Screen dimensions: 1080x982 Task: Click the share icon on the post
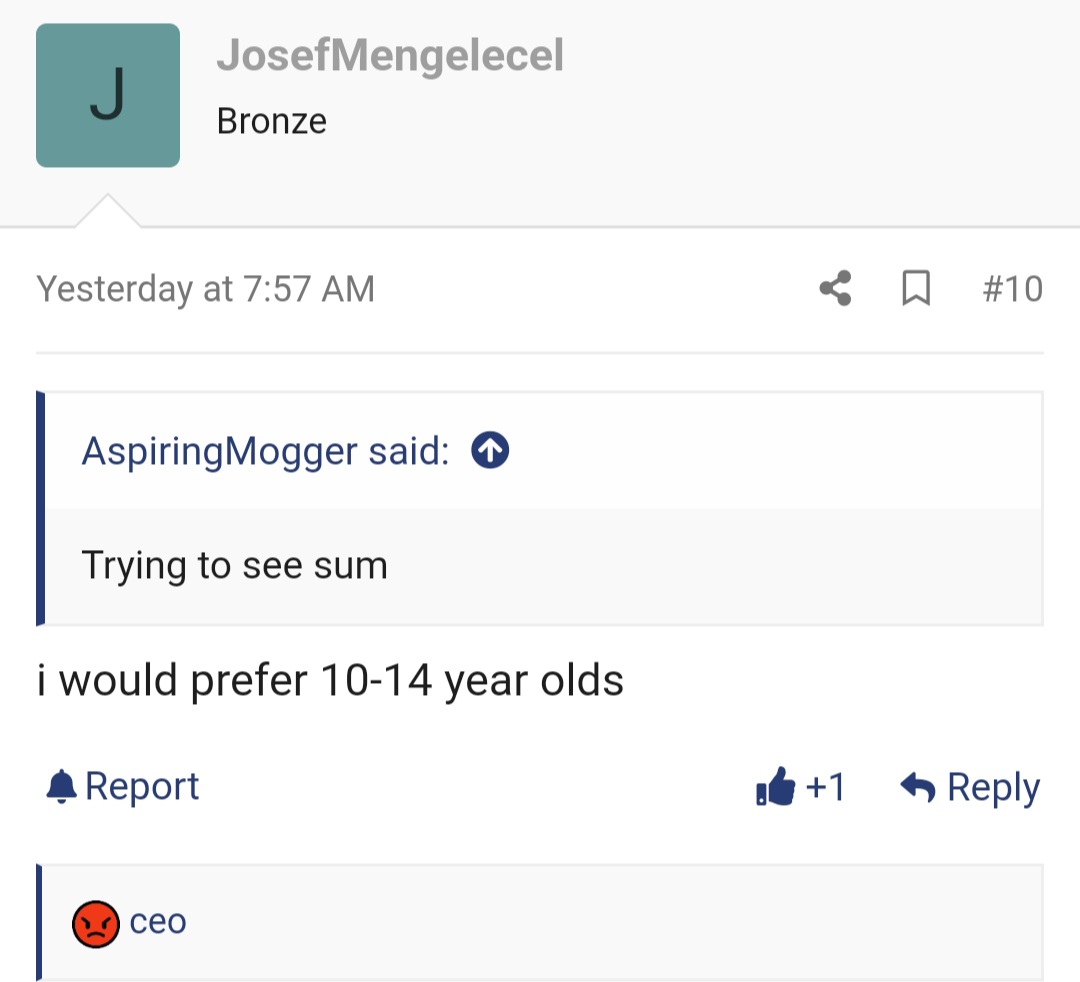pos(835,289)
